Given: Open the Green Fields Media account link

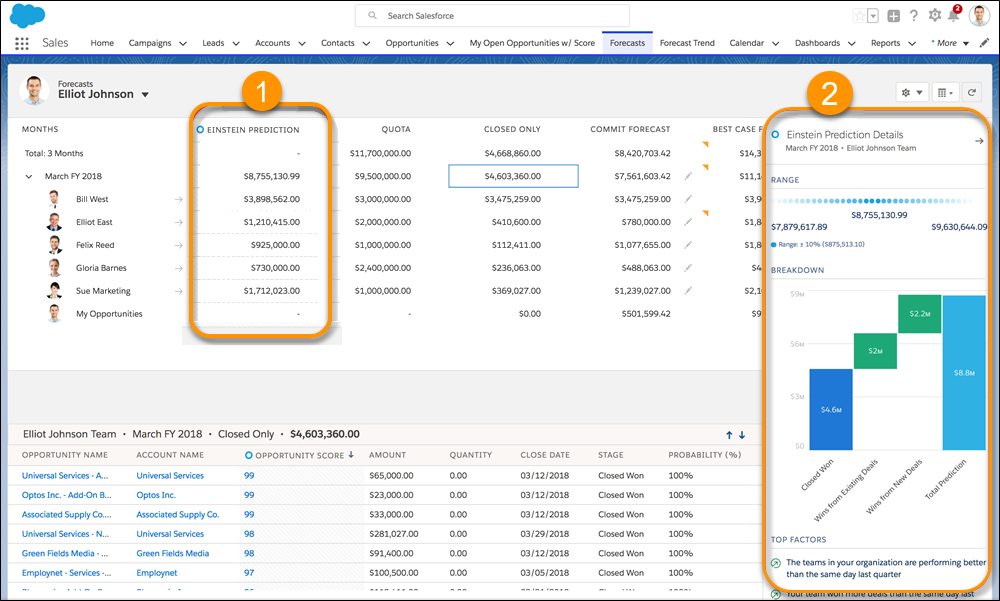Looking at the screenshot, I should 172,554.
